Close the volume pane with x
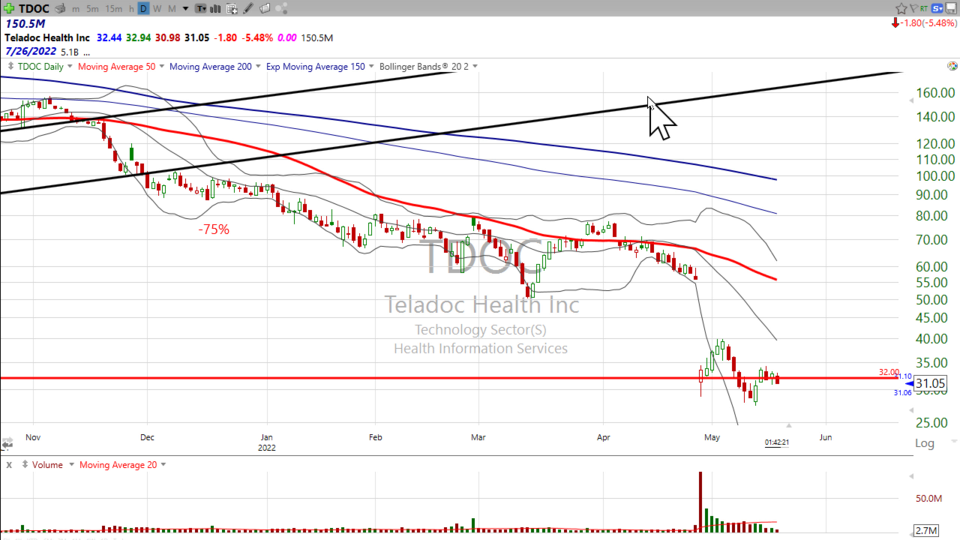Viewport: 960px width, 540px height. 9,464
